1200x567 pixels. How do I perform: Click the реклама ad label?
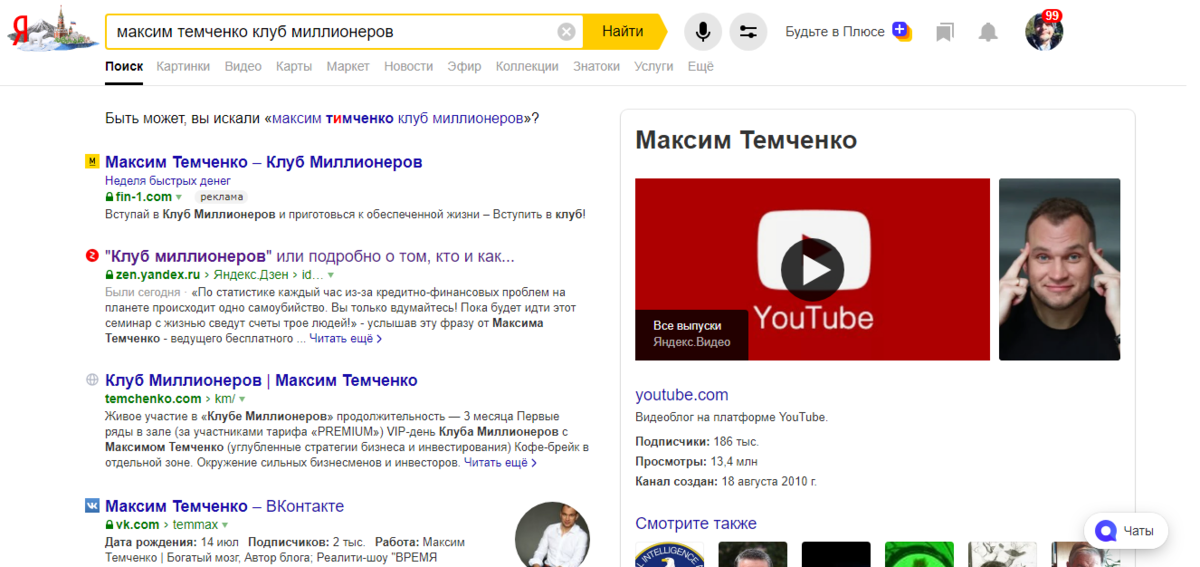tap(221, 197)
